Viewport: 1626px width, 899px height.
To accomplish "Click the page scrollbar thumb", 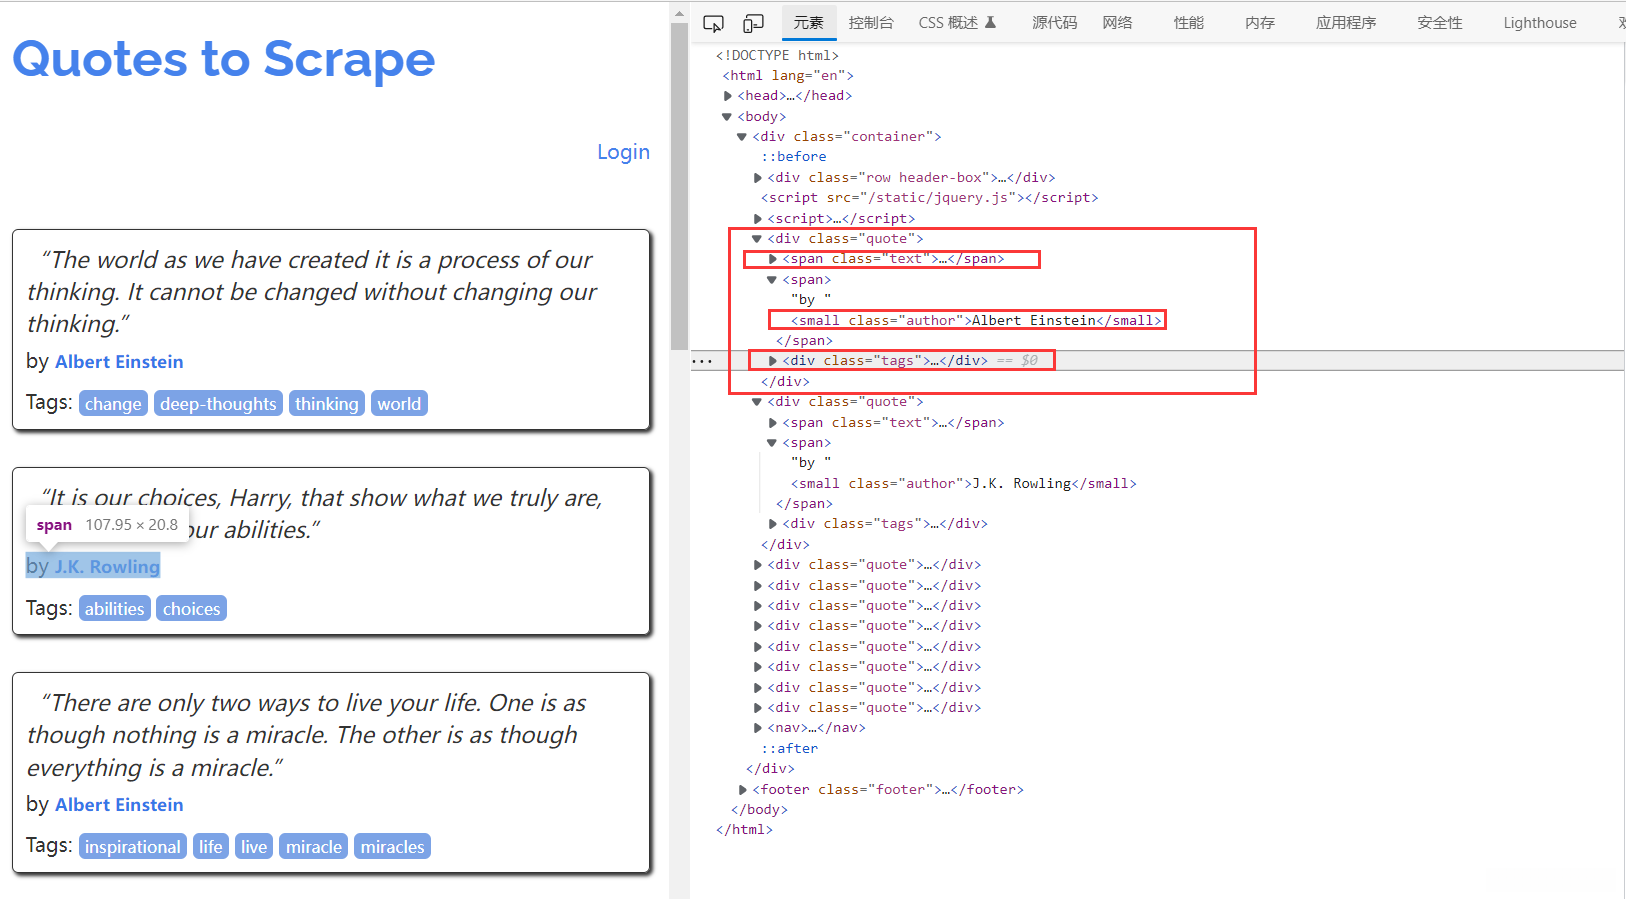I will (680, 185).
